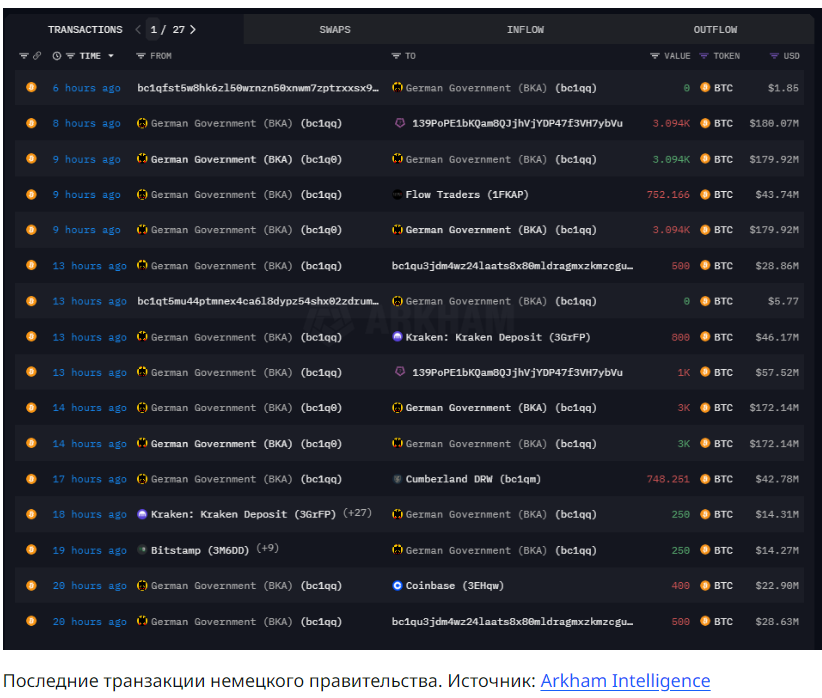Select the OUTFLOW tab
Image resolution: width=822 pixels, height=698 pixels.
tap(715, 30)
